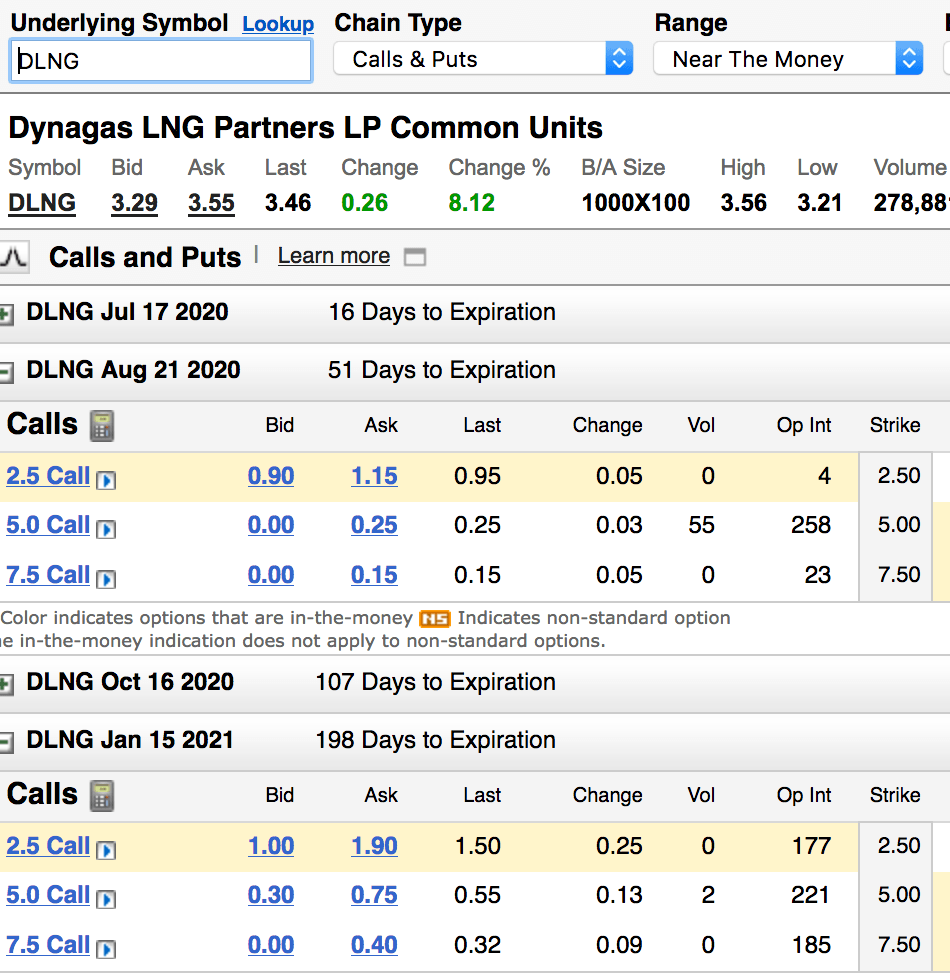Click bid 0.00 for Aug 7.5 Call
This screenshot has height=980, width=950.
[271, 575]
